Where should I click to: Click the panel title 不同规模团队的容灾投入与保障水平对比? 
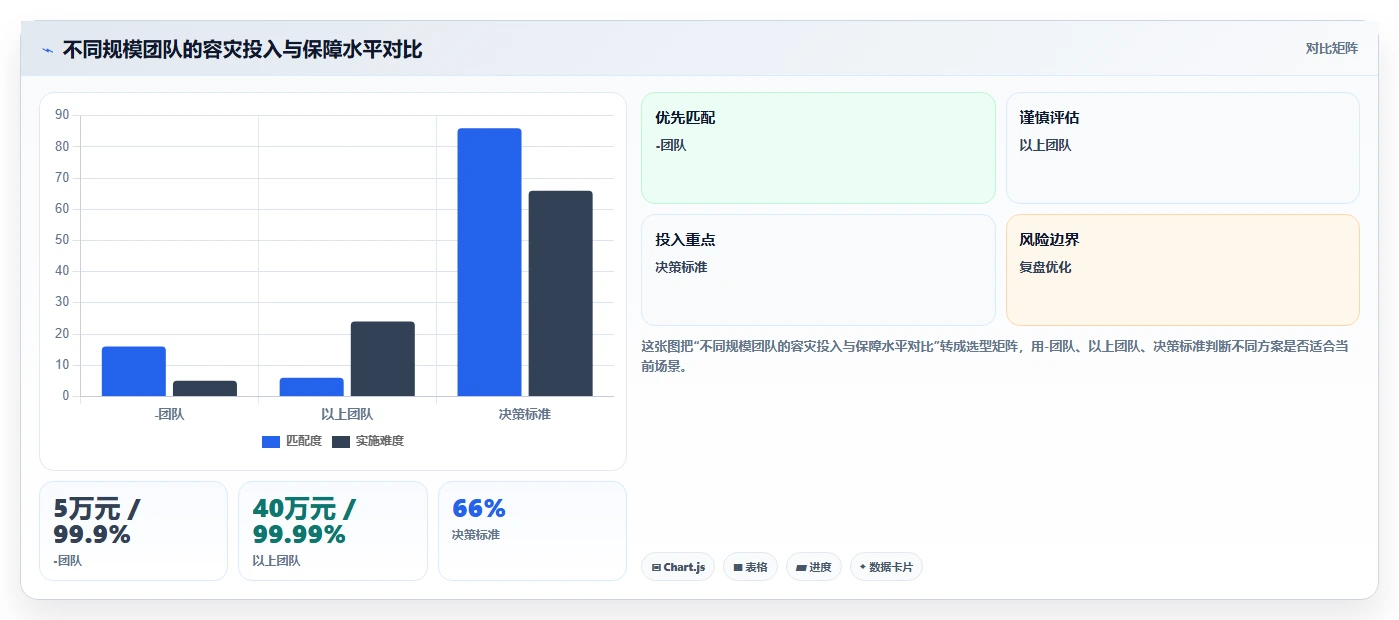(x=243, y=49)
